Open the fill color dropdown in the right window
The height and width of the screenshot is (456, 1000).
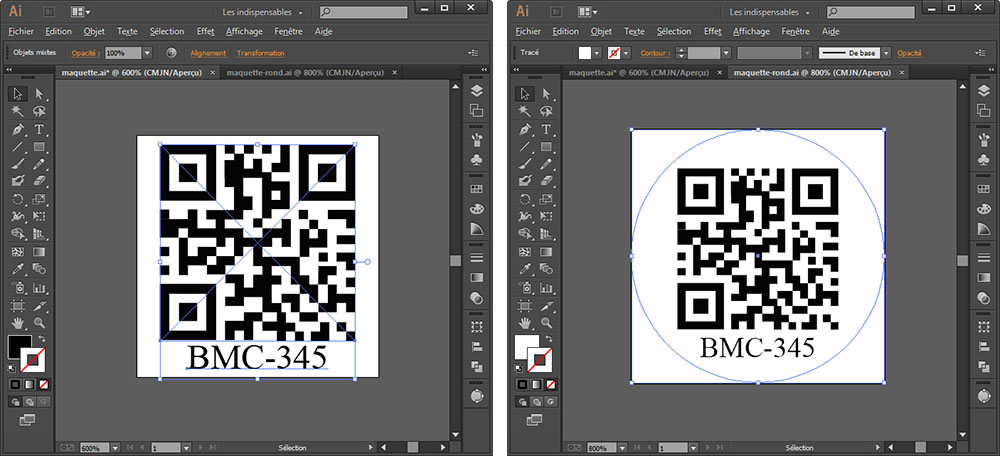click(x=597, y=53)
